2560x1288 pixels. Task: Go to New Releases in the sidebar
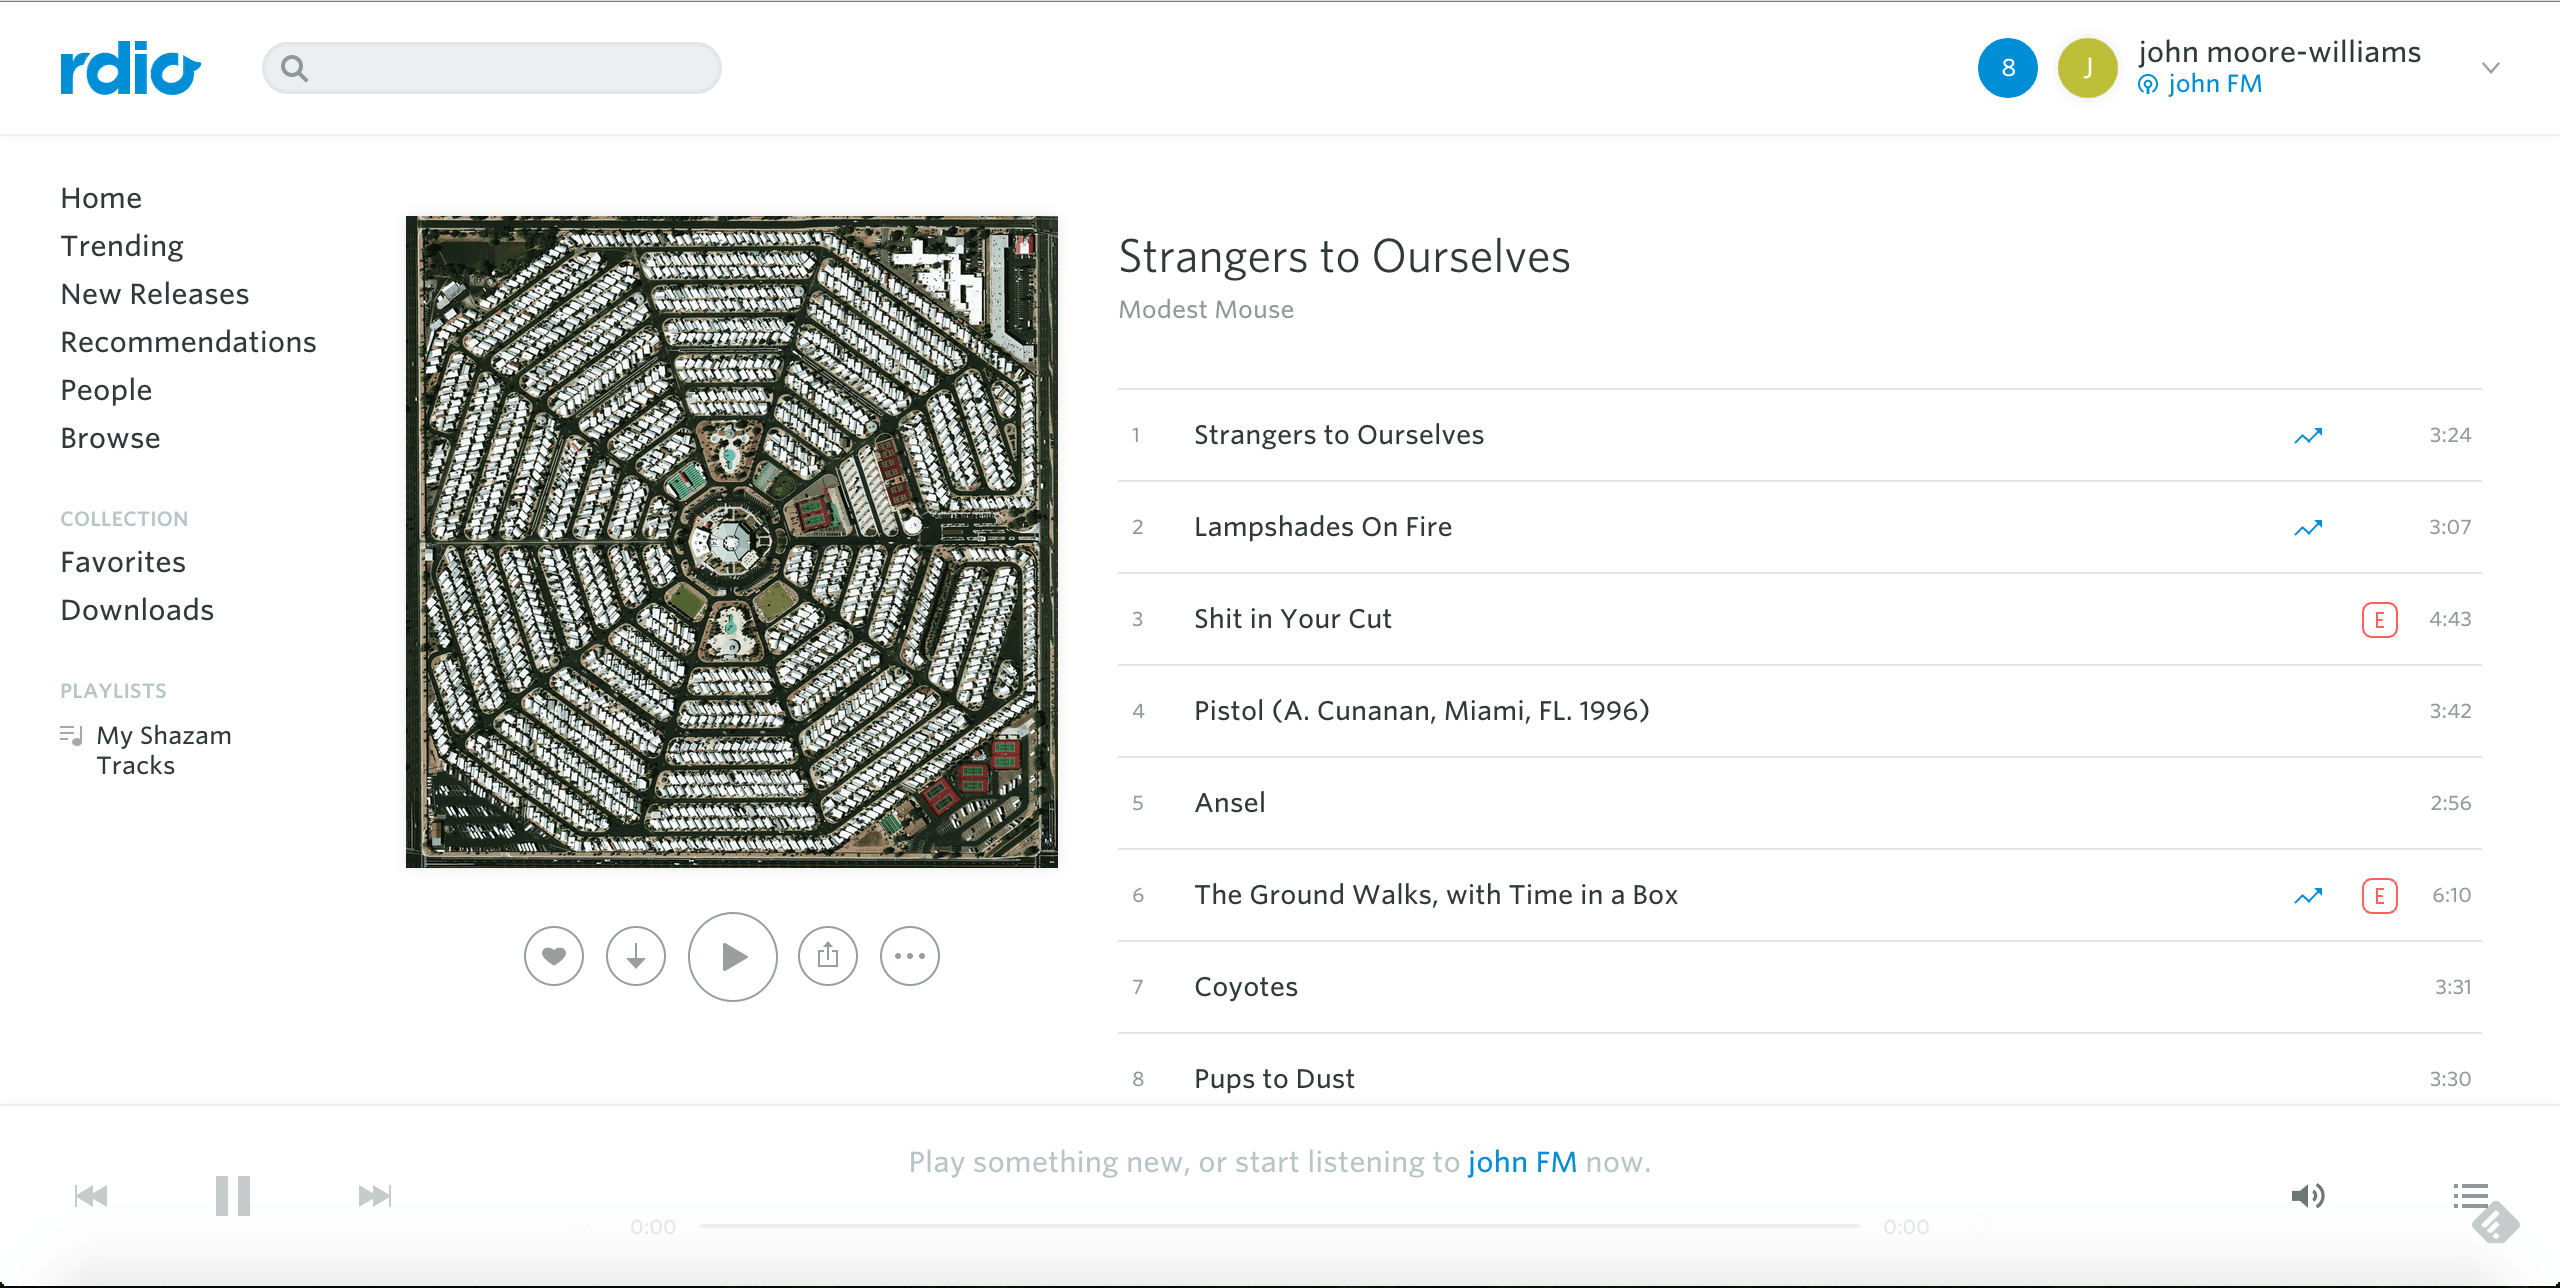(x=155, y=294)
